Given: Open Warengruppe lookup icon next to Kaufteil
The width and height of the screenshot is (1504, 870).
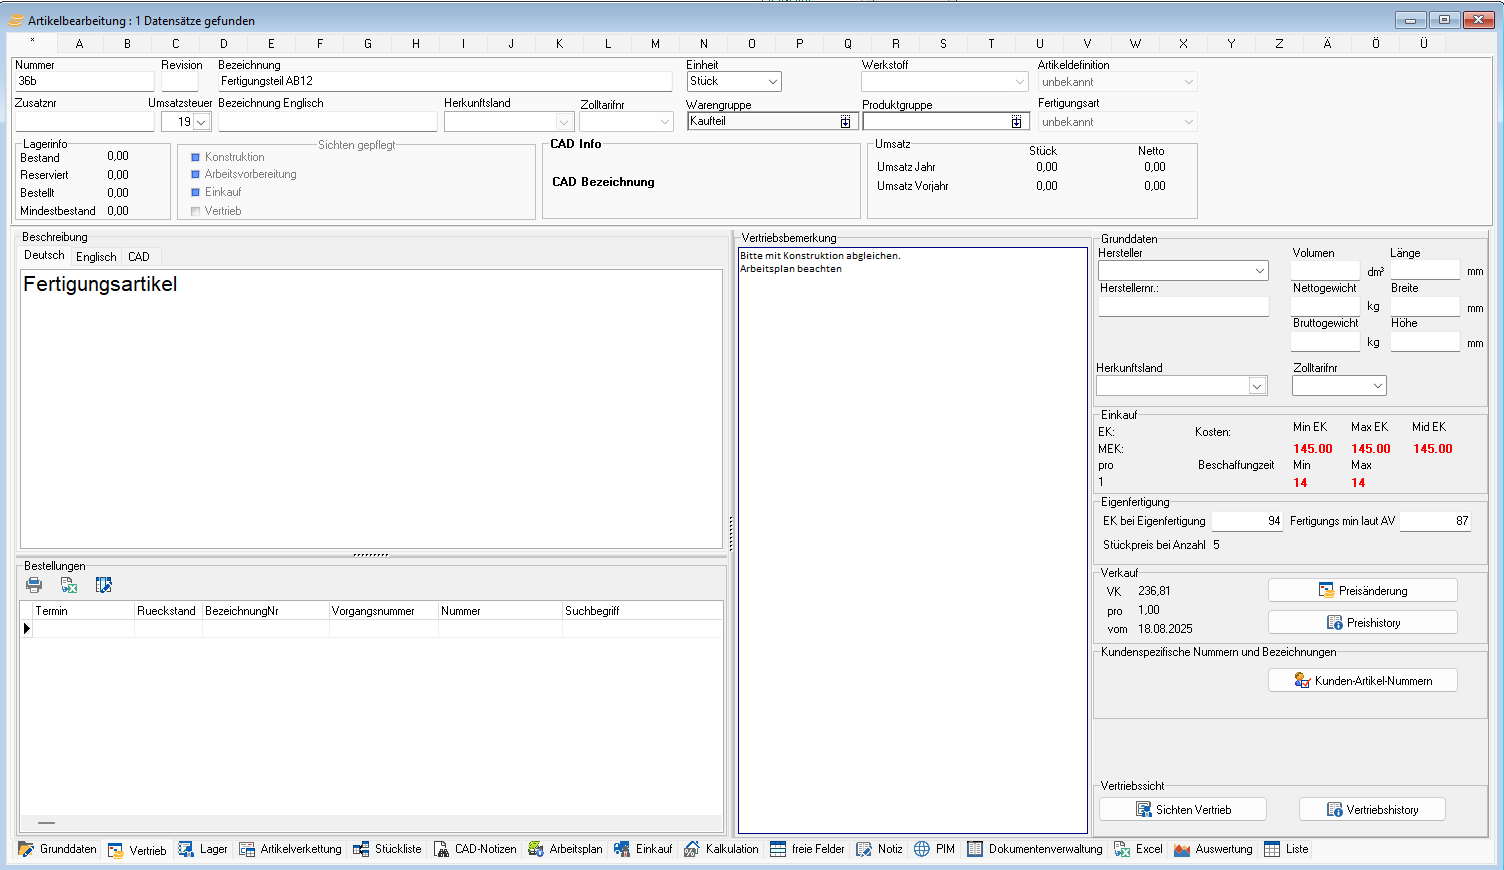Looking at the screenshot, I should click(845, 122).
